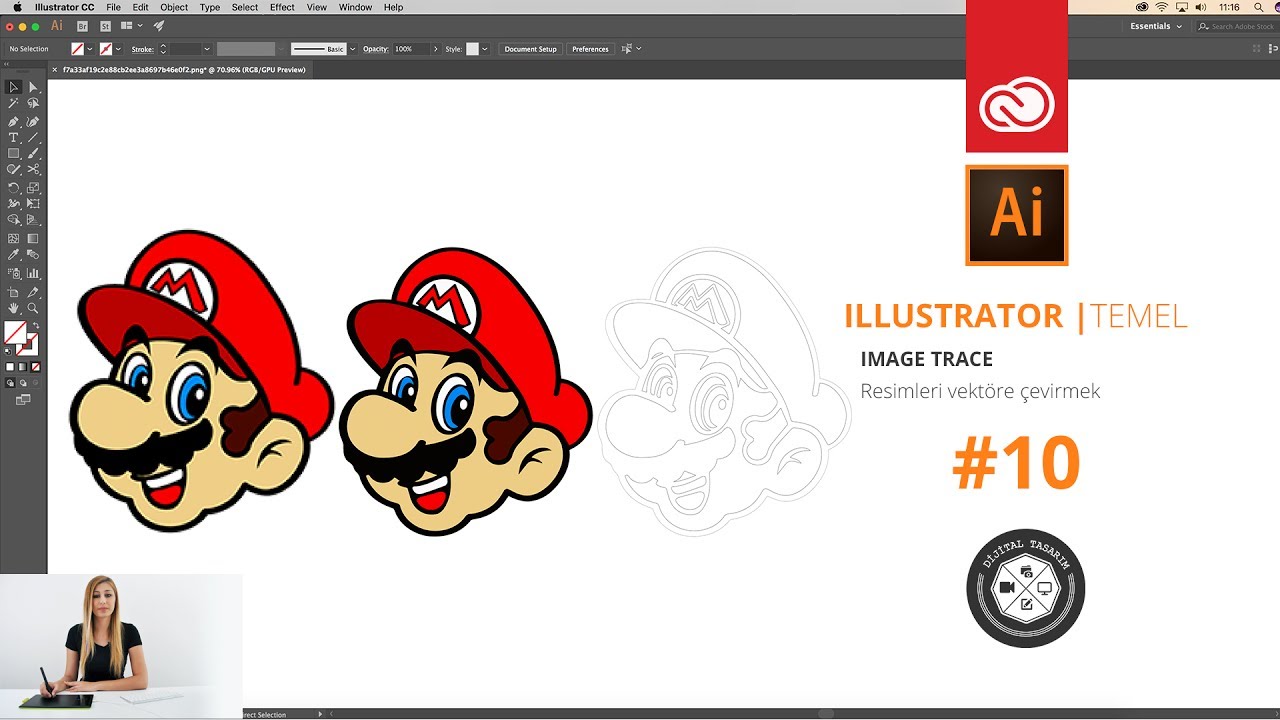
Task: Select the Magic Wand tool
Action: point(13,103)
